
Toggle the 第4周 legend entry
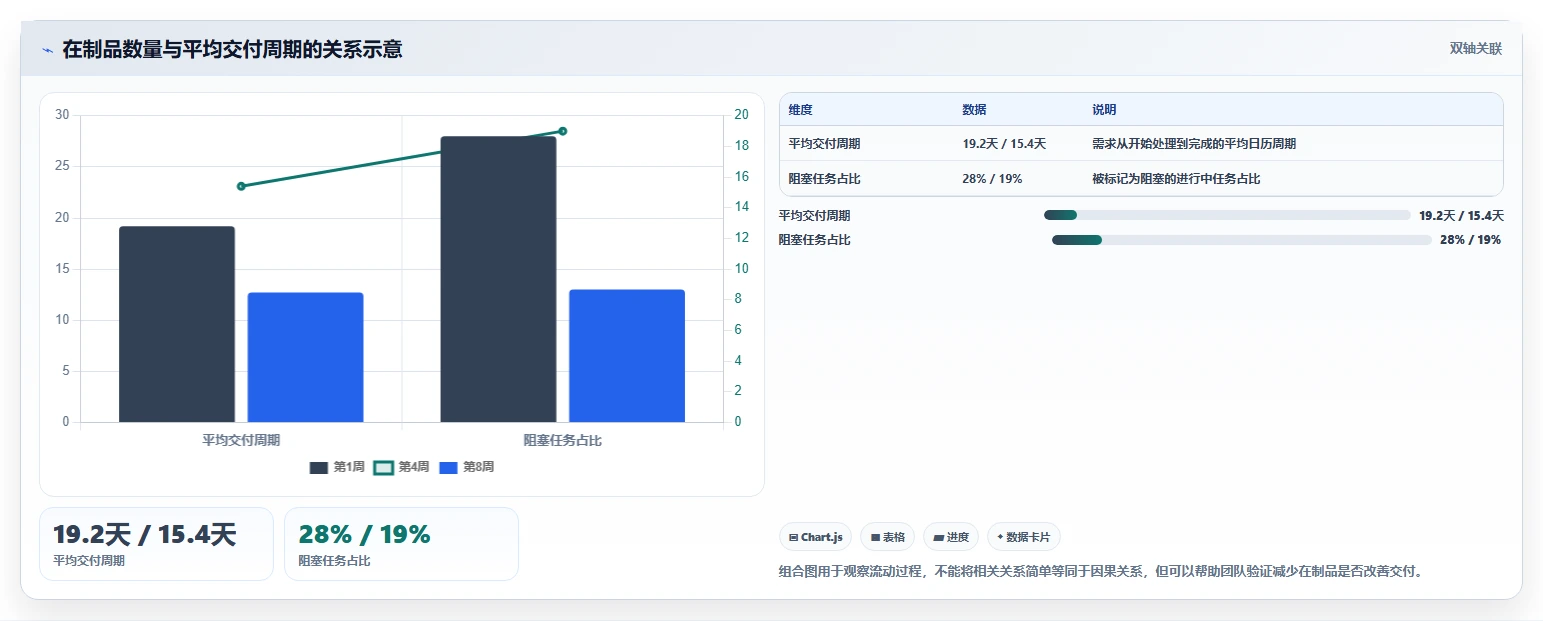point(402,467)
